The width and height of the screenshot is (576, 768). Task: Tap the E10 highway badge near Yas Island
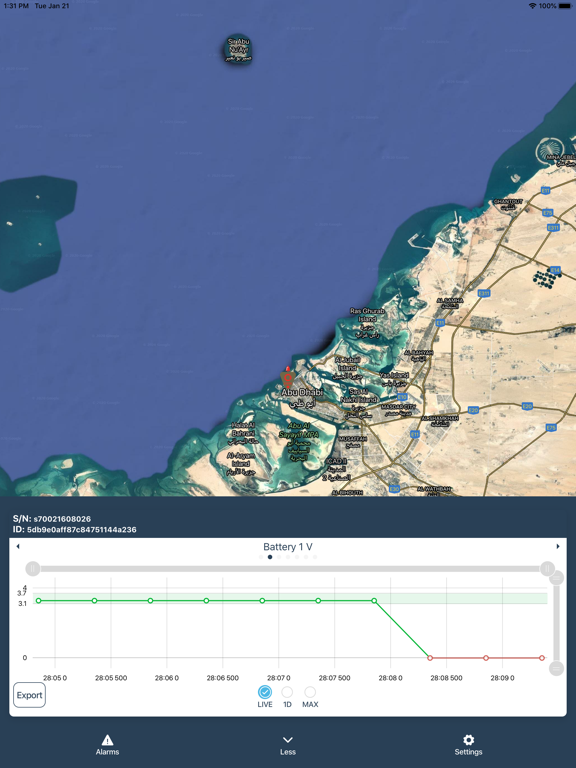coord(402,397)
